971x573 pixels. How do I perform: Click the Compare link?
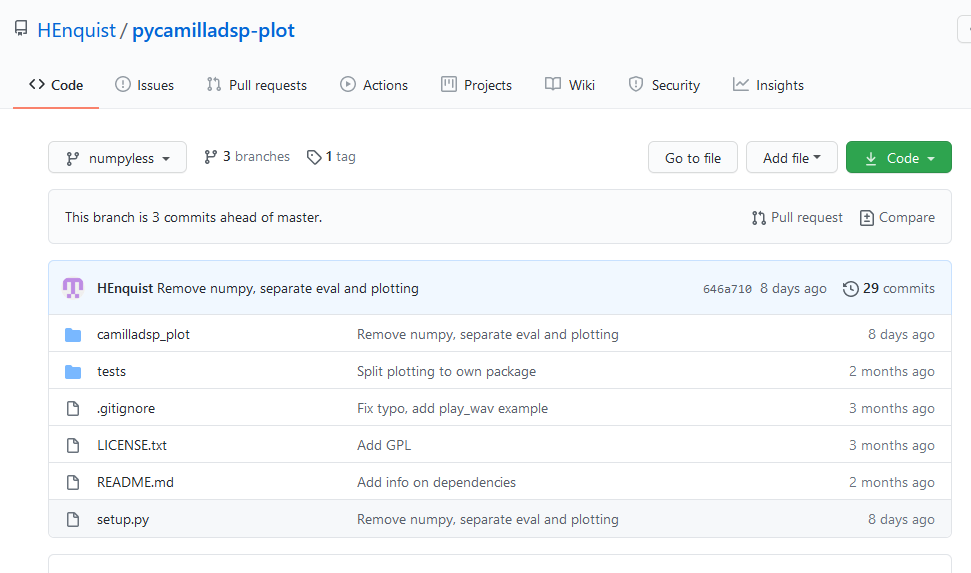[x=897, y=217]
